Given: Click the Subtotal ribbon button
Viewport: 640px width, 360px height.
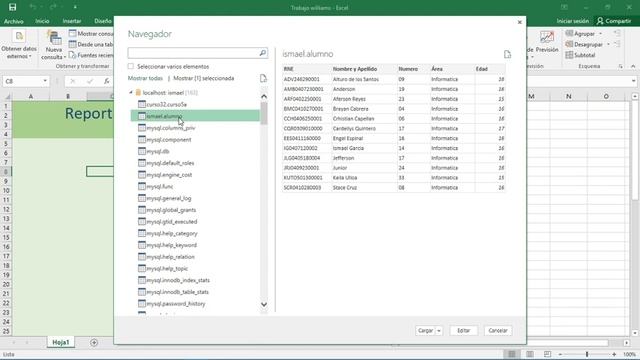Looking at the screenshot, I should click(580, 55).
